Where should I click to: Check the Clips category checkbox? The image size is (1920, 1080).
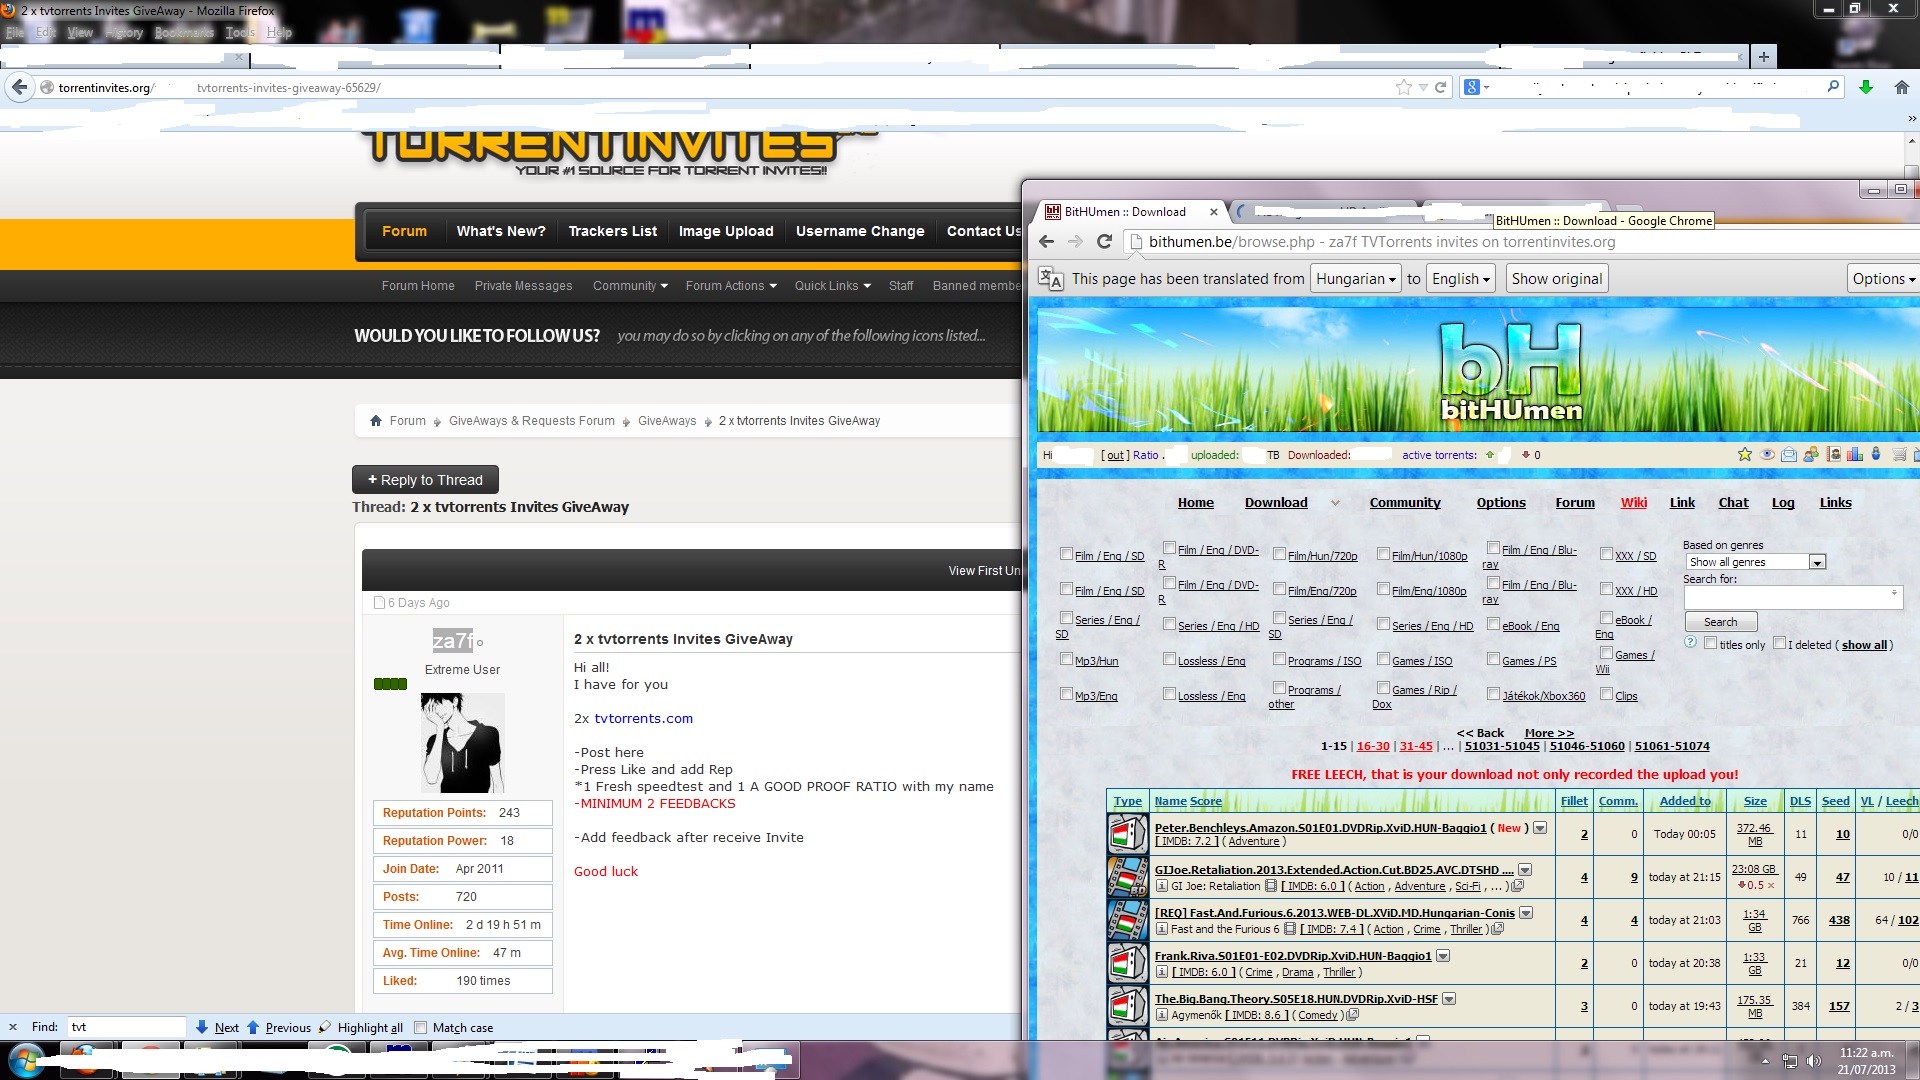tap(1606, 693)
